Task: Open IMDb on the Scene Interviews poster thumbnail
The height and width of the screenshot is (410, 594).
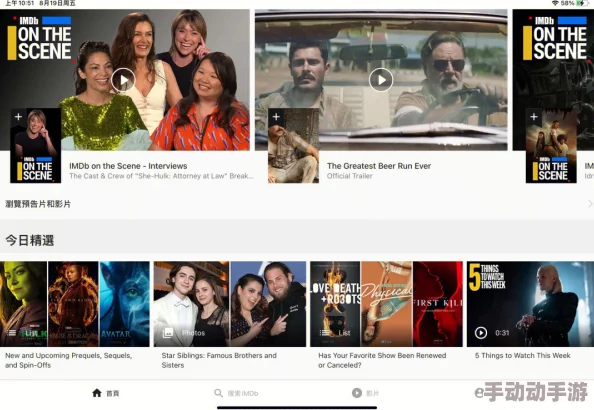Action: point(36,146)
